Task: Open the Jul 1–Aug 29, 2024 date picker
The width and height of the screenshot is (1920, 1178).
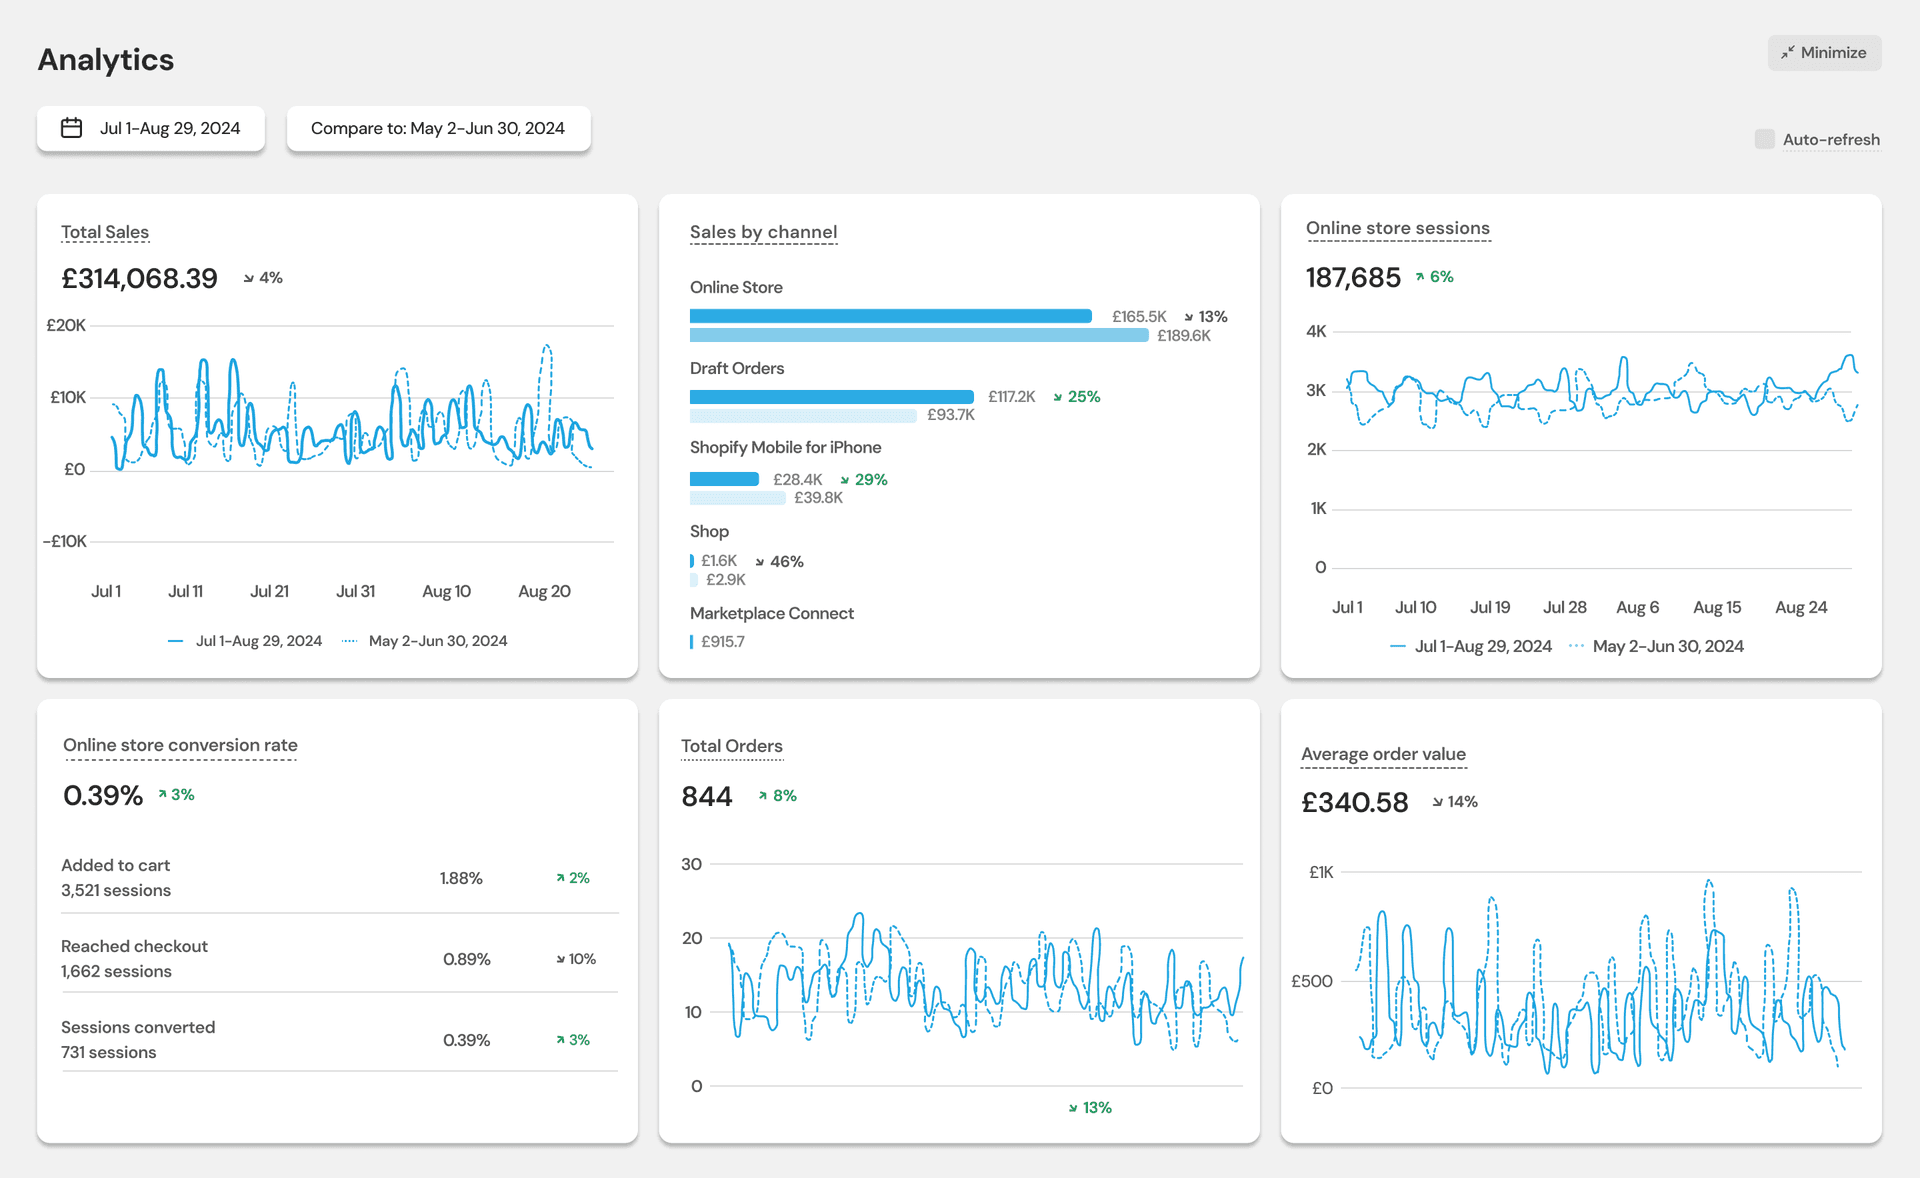Action: [x=151, y=128]
